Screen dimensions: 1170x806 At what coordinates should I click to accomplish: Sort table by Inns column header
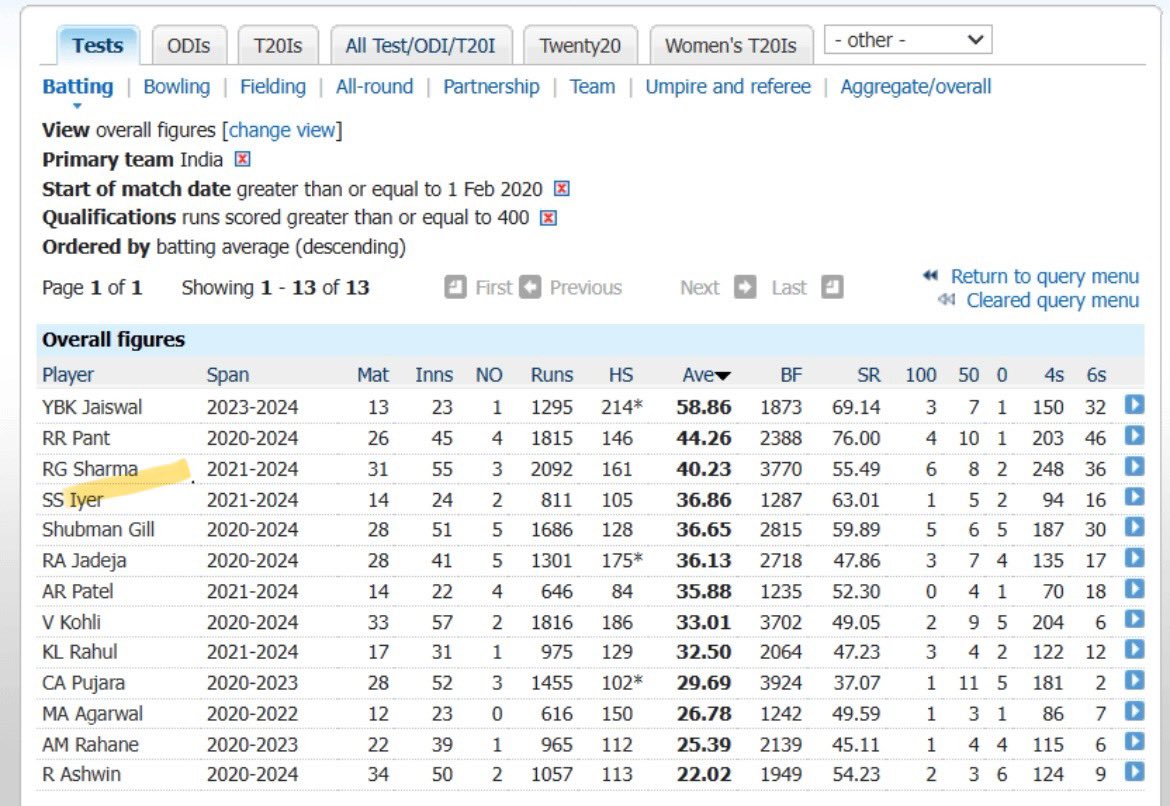tap(434, 375)
